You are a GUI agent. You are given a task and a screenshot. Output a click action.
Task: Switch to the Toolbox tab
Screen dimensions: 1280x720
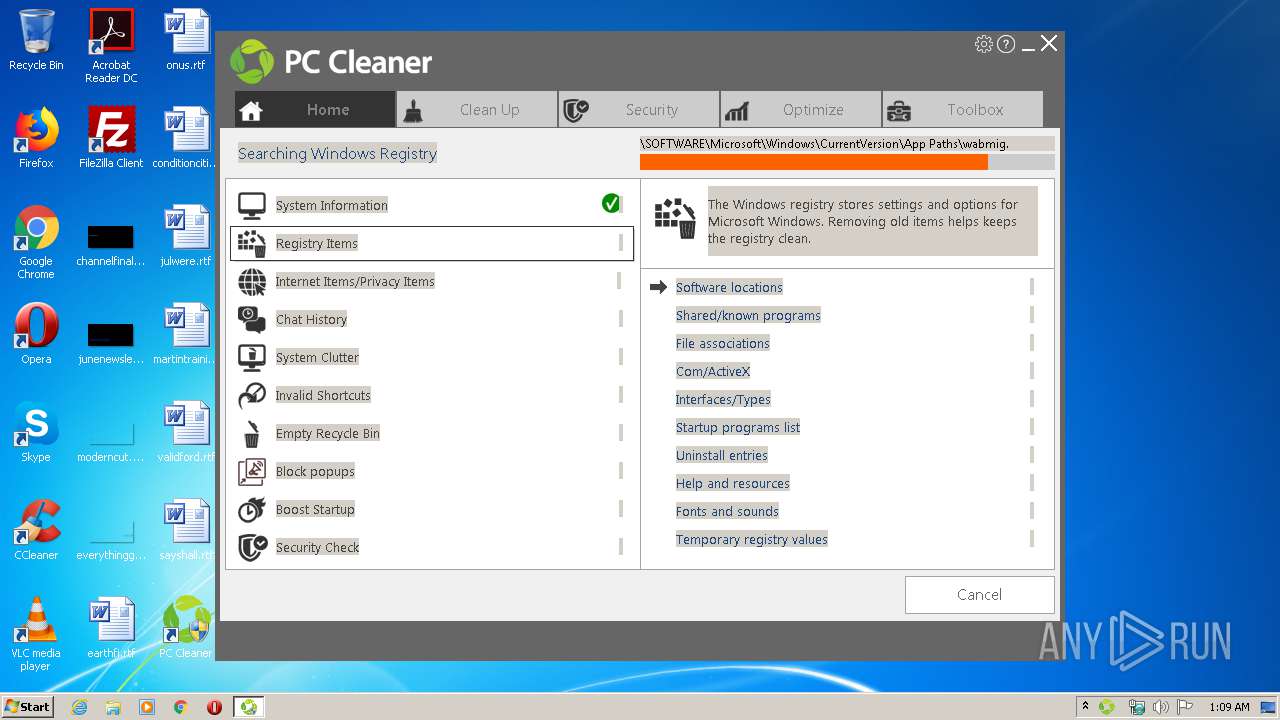963,110
